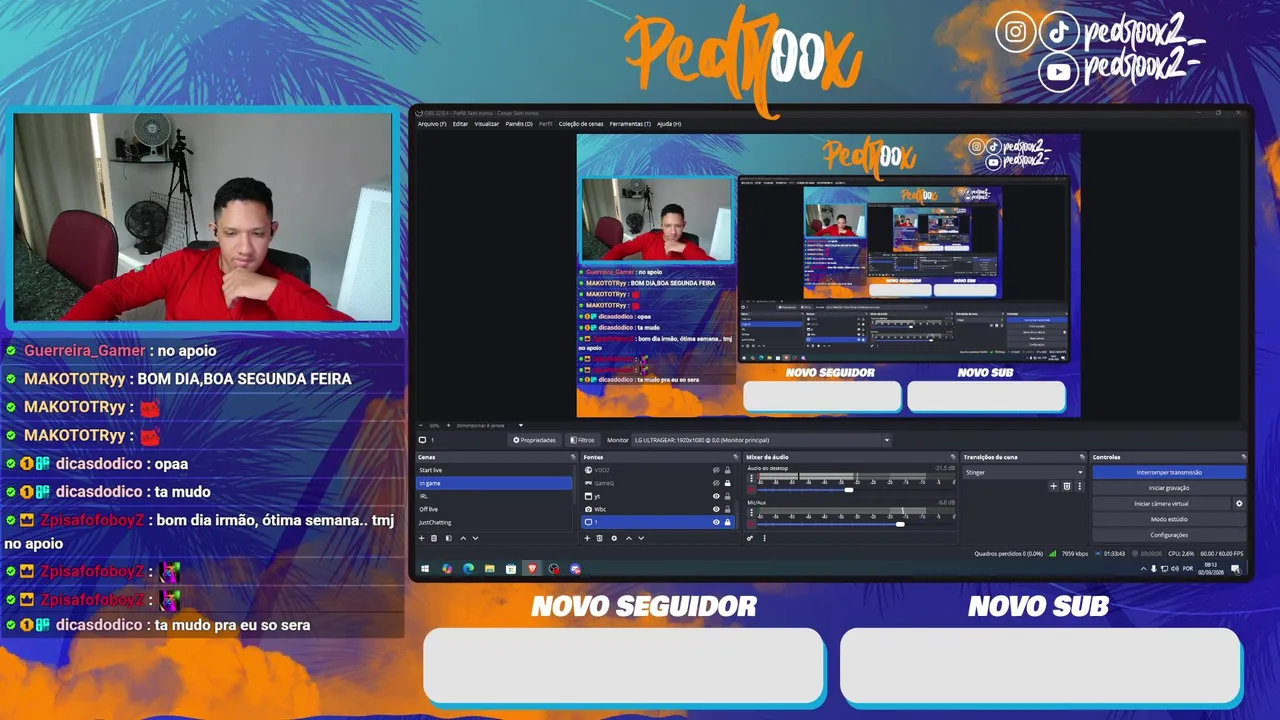
Task: Pop out the Fontes dock icon
Action: coord(736,457)
